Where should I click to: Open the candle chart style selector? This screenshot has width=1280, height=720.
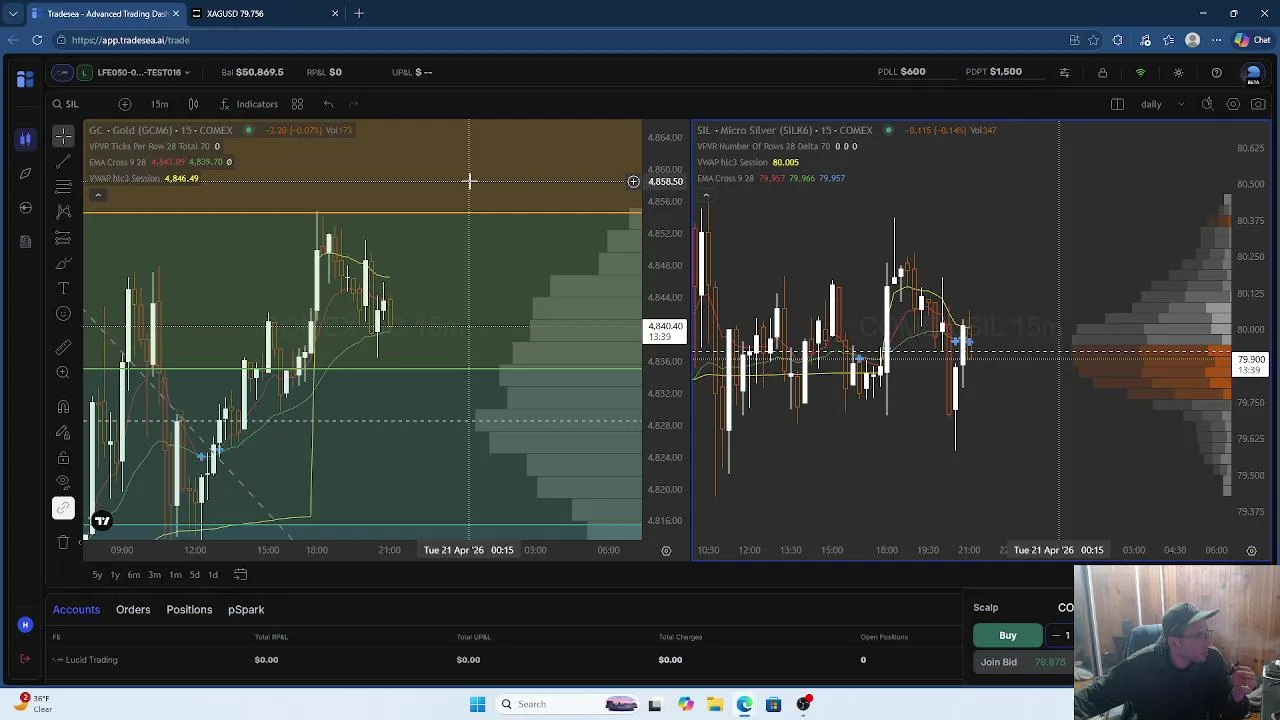[x=193, y=104]
